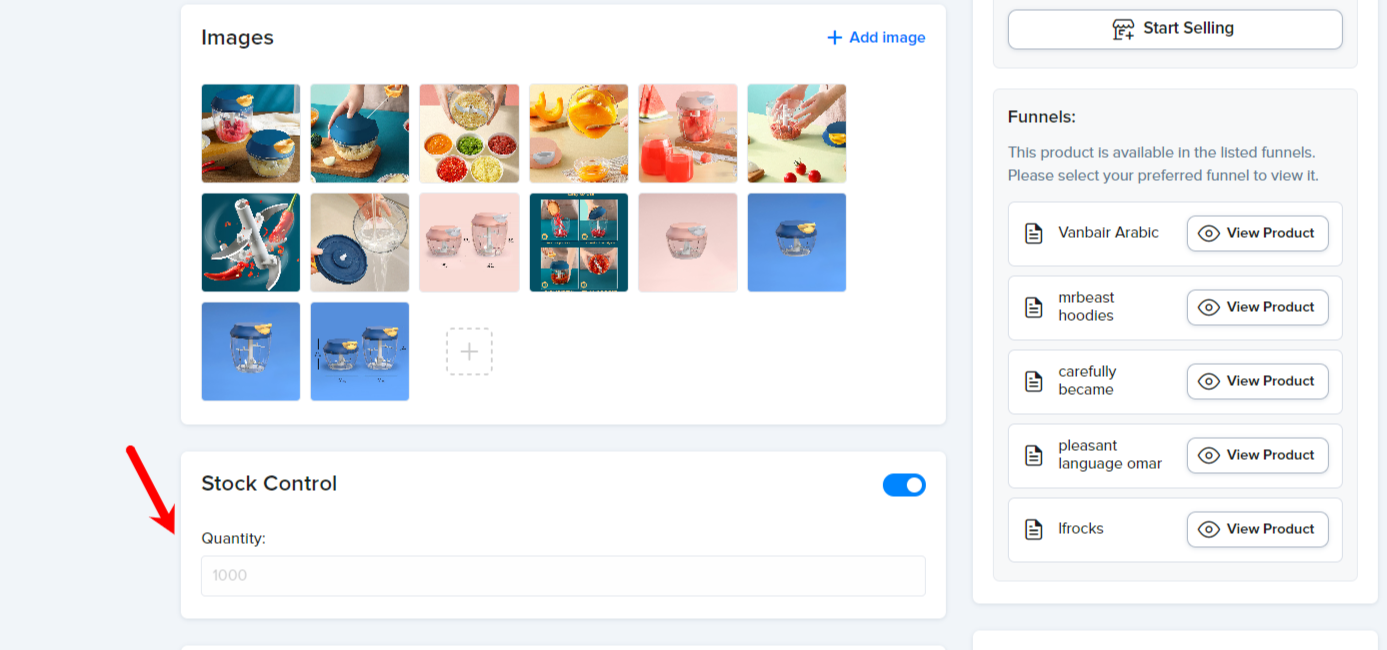Click the document icon beside pleasant language omar

[x=1034, y=455]
